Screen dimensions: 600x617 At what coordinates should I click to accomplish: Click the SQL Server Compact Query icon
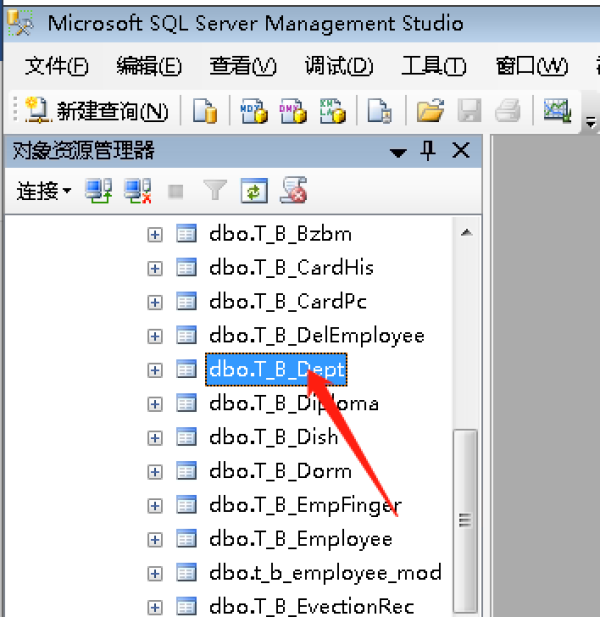pos(379,111)
